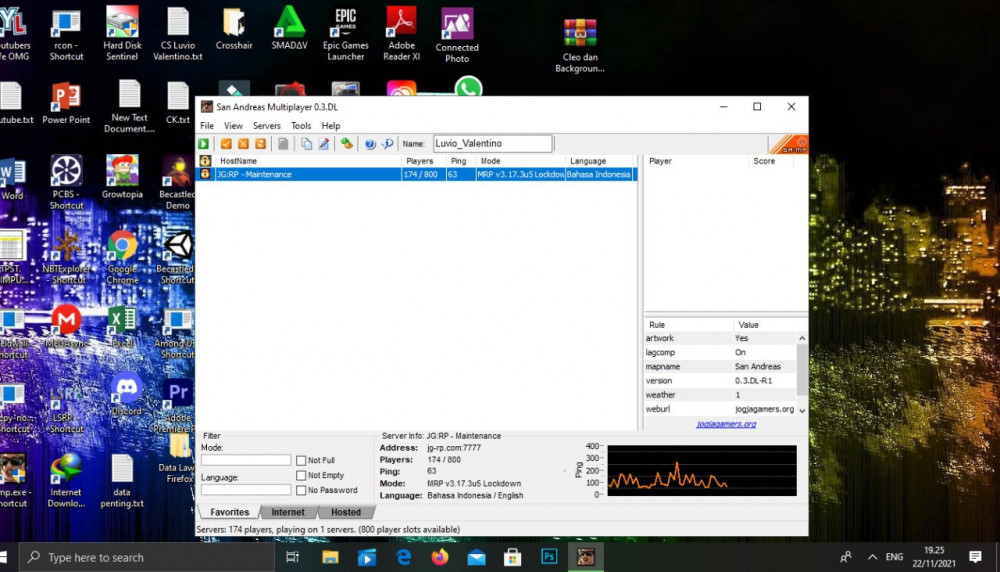Click the 'lagcomp' rule row

(x=720, y=352)
